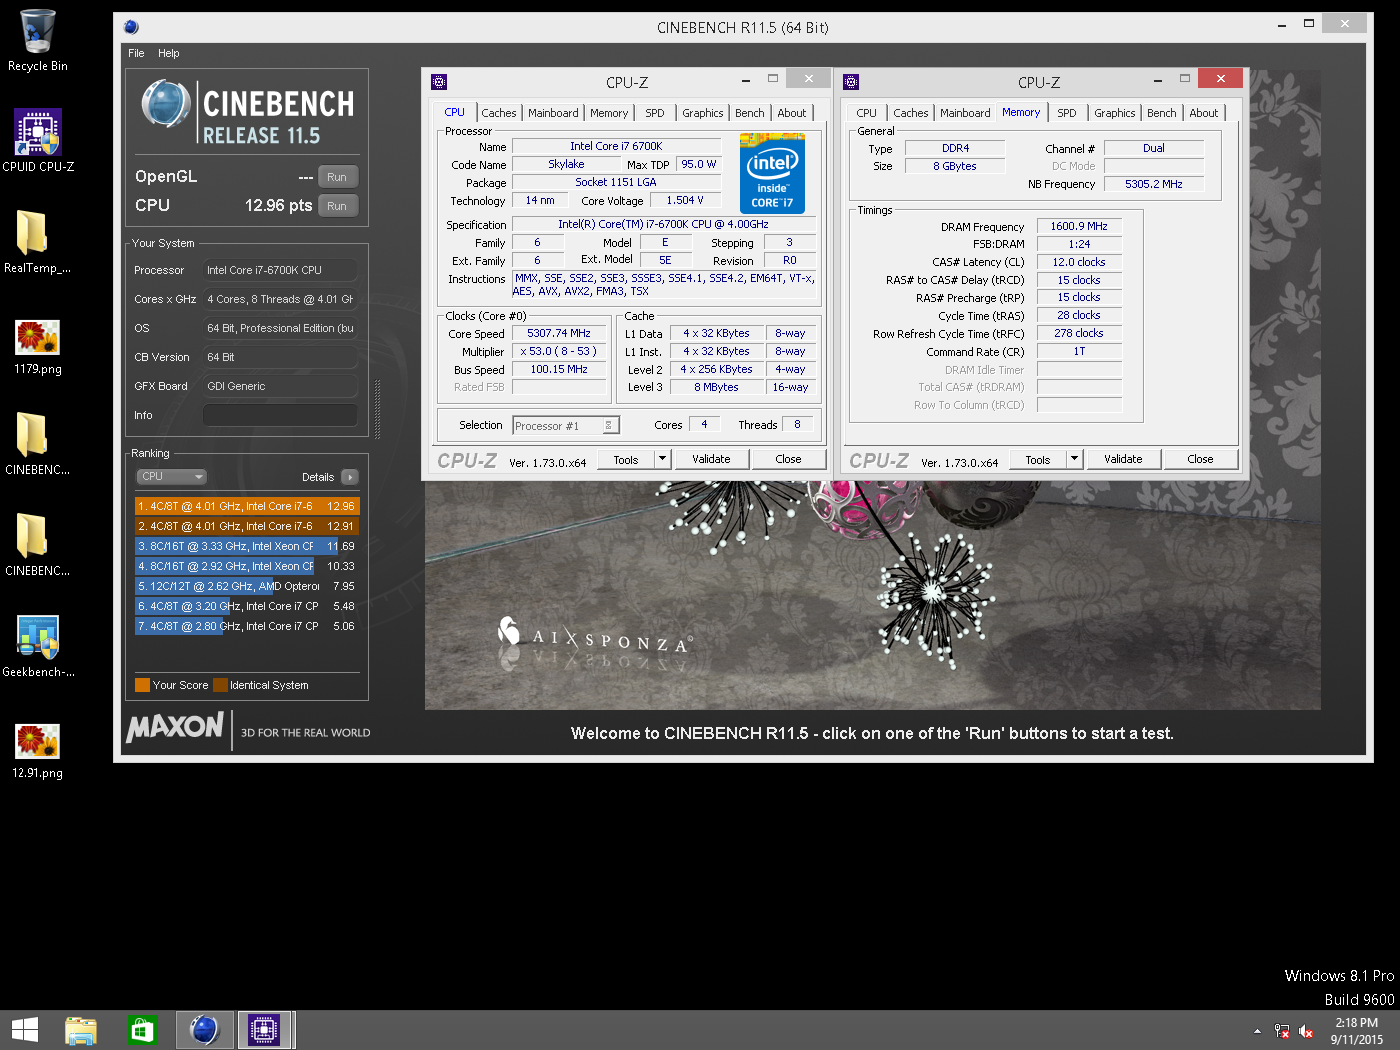This screenshot has width=1400, height=1050.
Task: Open the first CINEBENC... folder on desktop
Action: 38,444
